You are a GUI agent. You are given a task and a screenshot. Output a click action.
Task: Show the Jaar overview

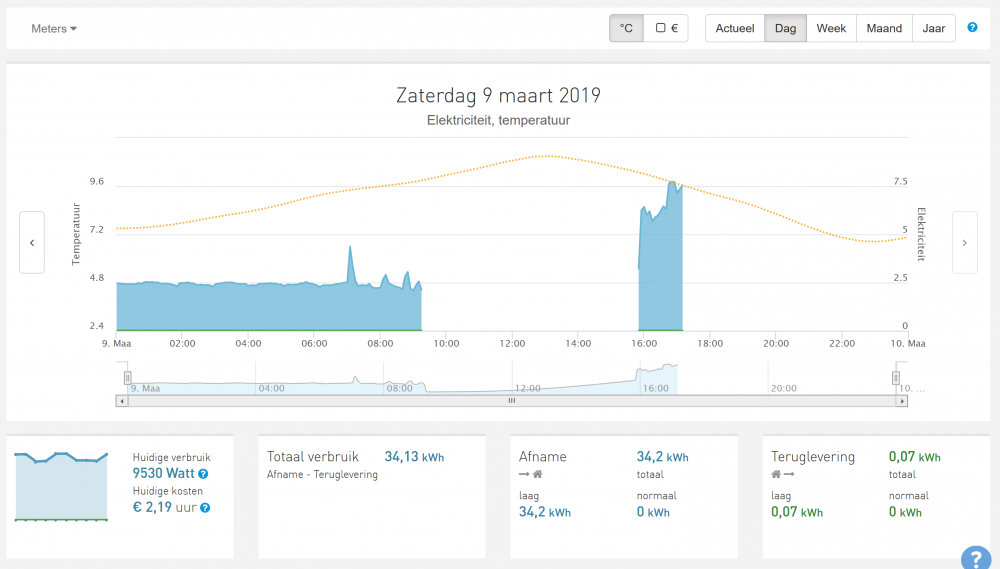(934, 29)
